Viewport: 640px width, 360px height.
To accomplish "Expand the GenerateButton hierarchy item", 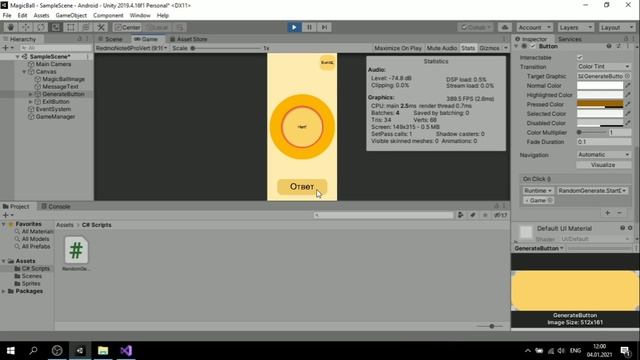I will 31,94.
